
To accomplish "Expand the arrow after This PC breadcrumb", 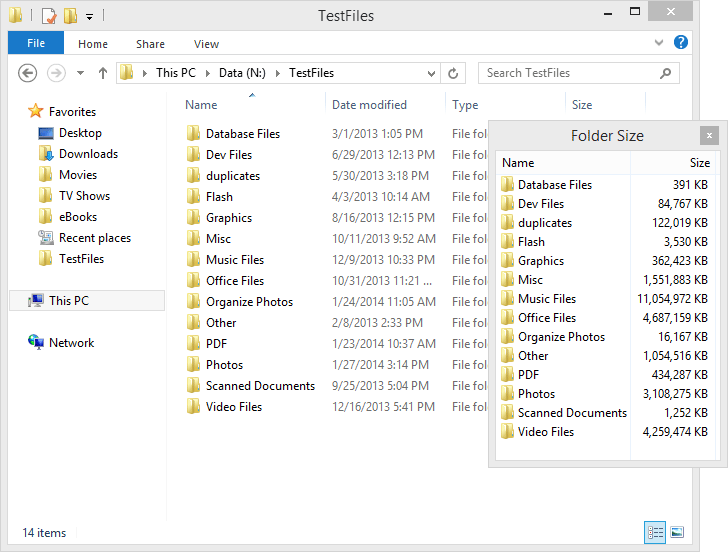I will [x=208, y=73].
